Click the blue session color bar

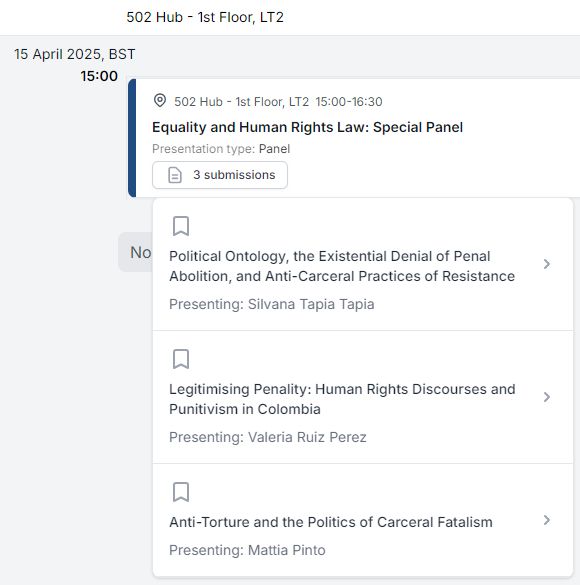pos(132,138)
